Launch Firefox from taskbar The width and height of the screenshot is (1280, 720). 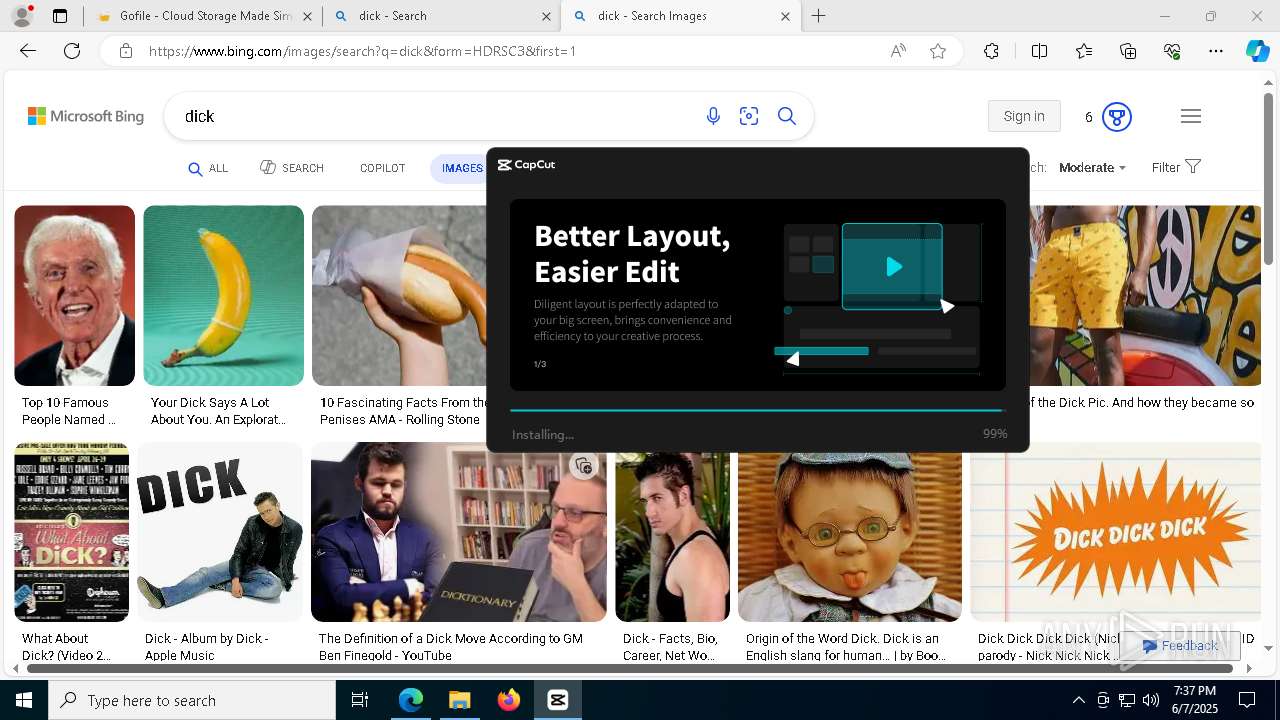509,700
